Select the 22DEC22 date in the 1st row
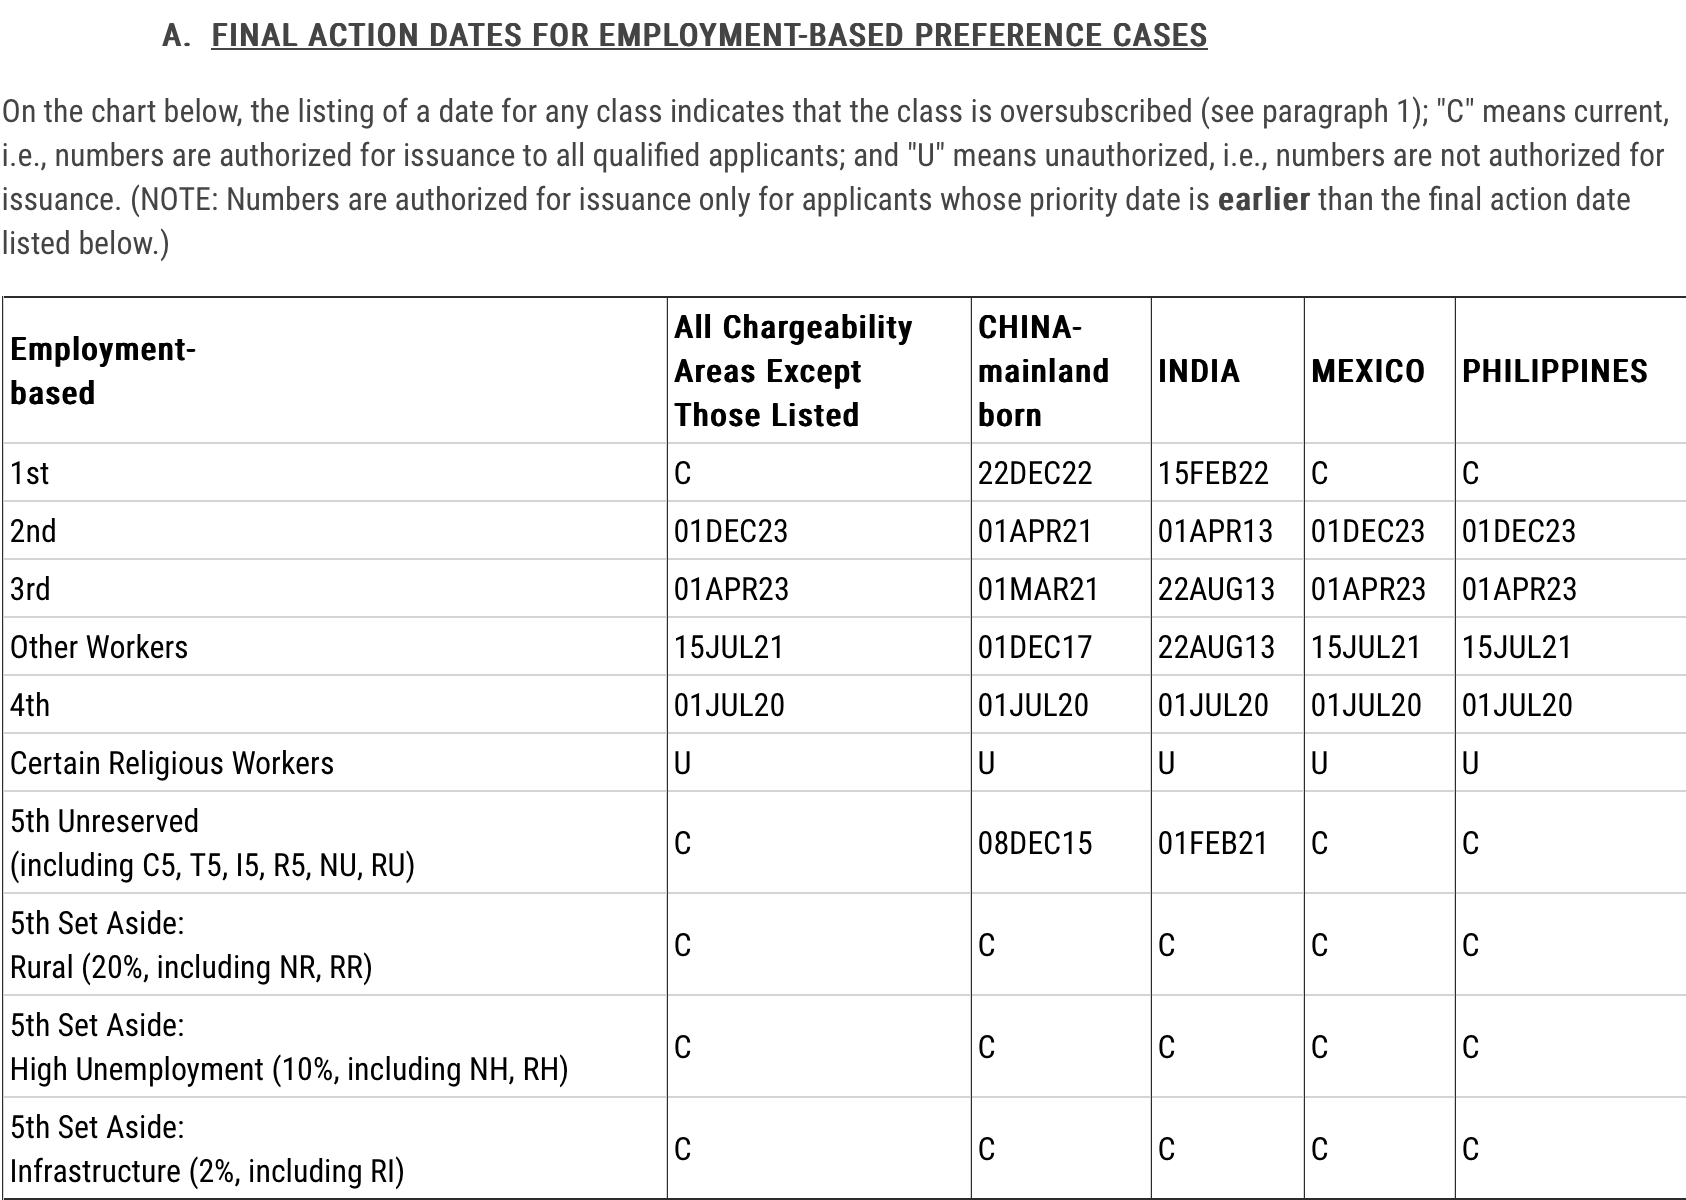The width and height of the screenshot is (1686, 1200). 1034,473
